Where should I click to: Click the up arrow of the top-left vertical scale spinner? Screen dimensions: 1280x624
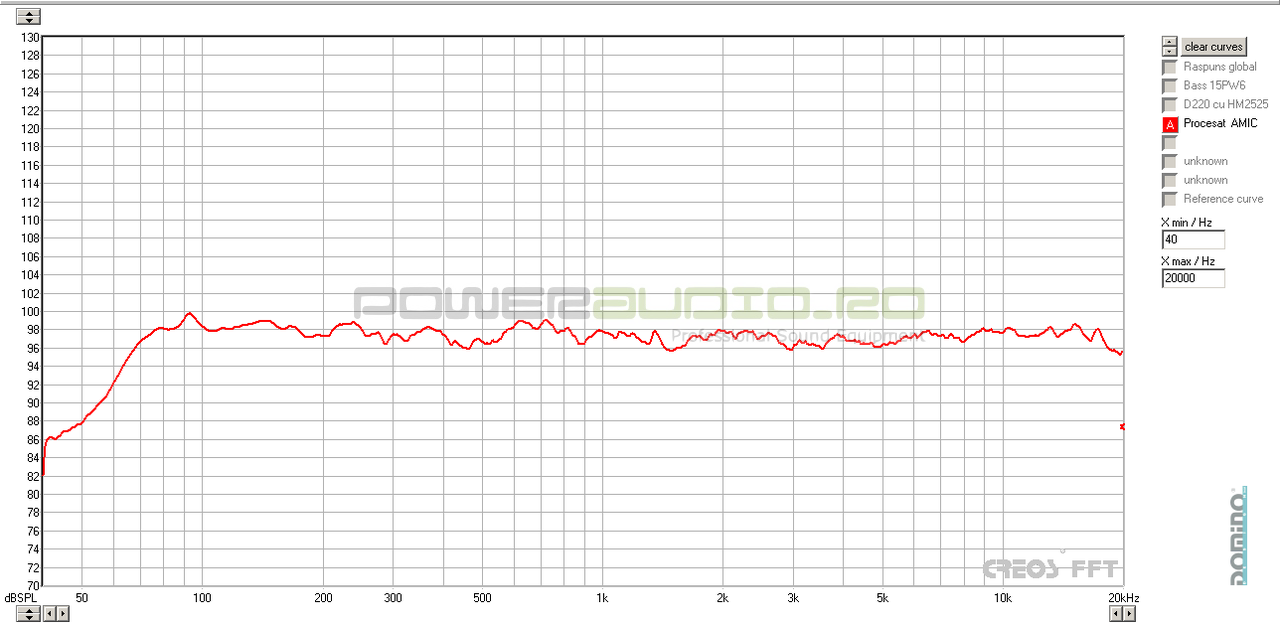(29, 12)
